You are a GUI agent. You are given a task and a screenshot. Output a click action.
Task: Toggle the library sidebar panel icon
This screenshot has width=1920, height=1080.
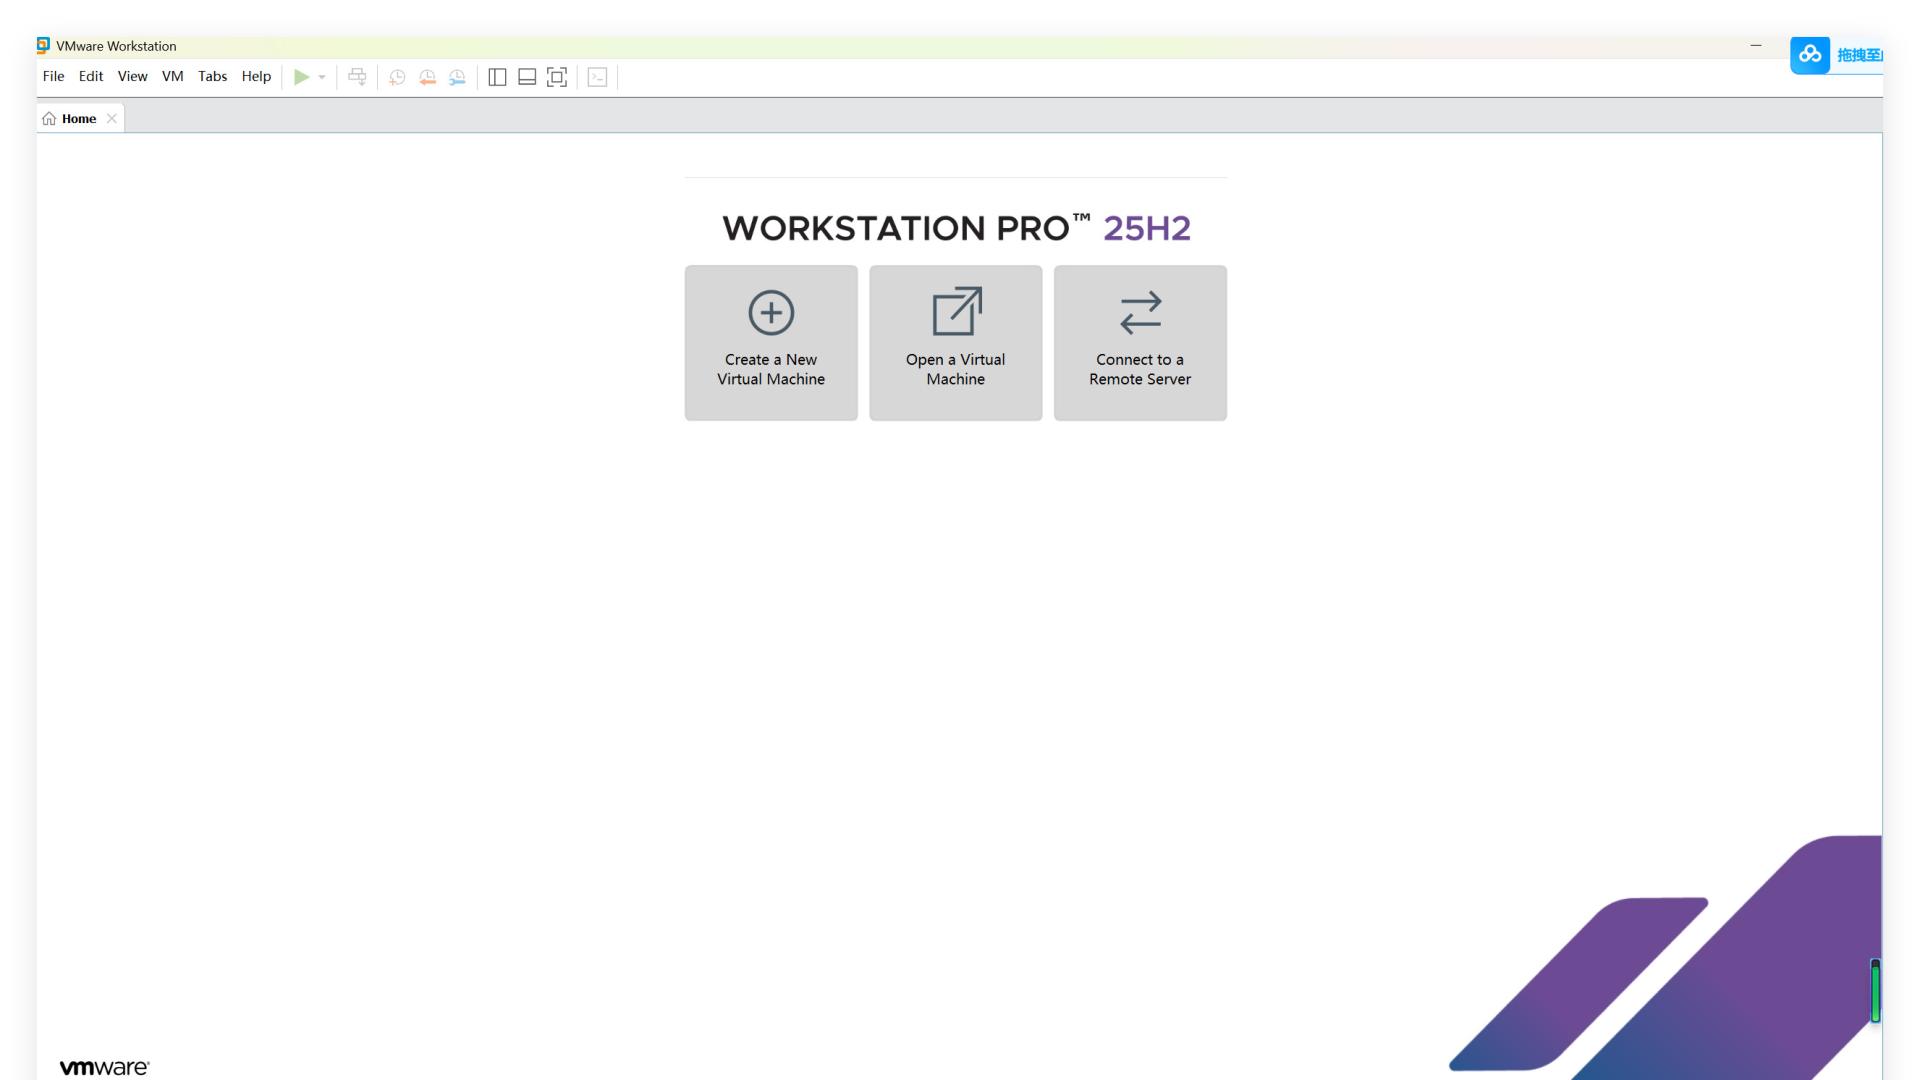[497, 77]
